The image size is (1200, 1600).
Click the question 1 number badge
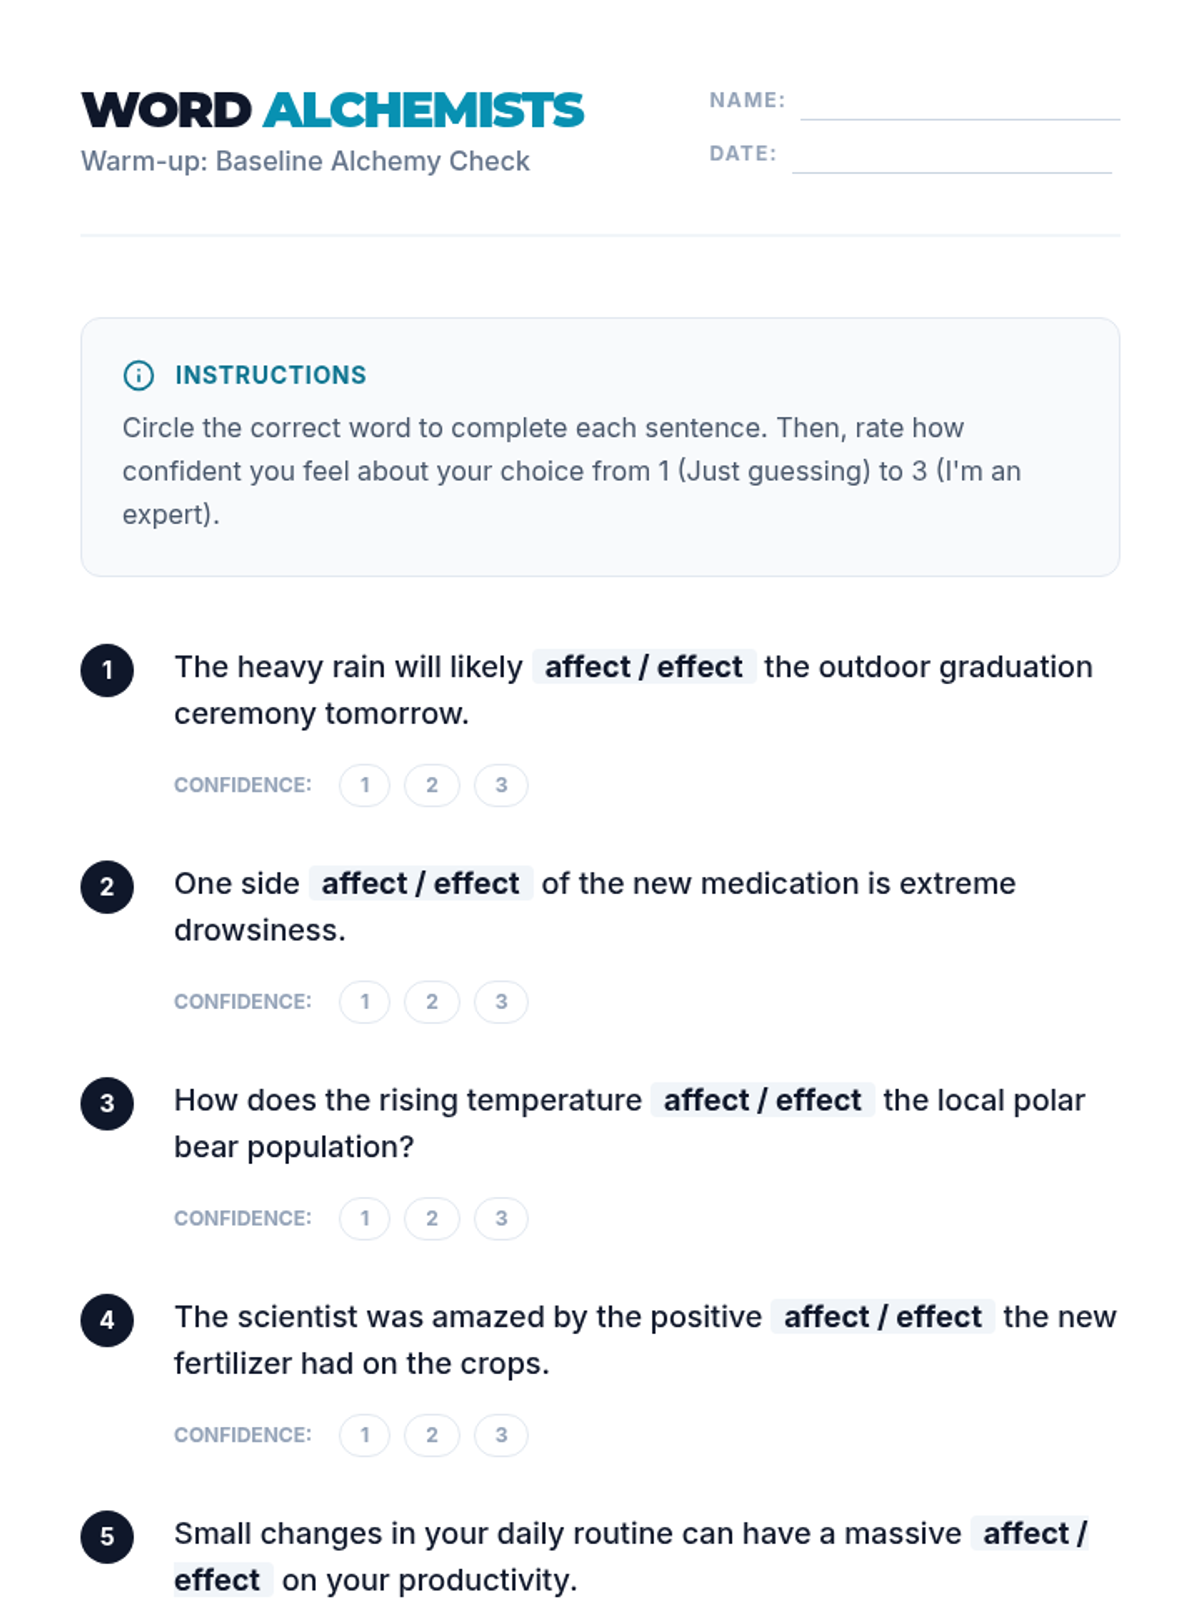tap(107, 670)
